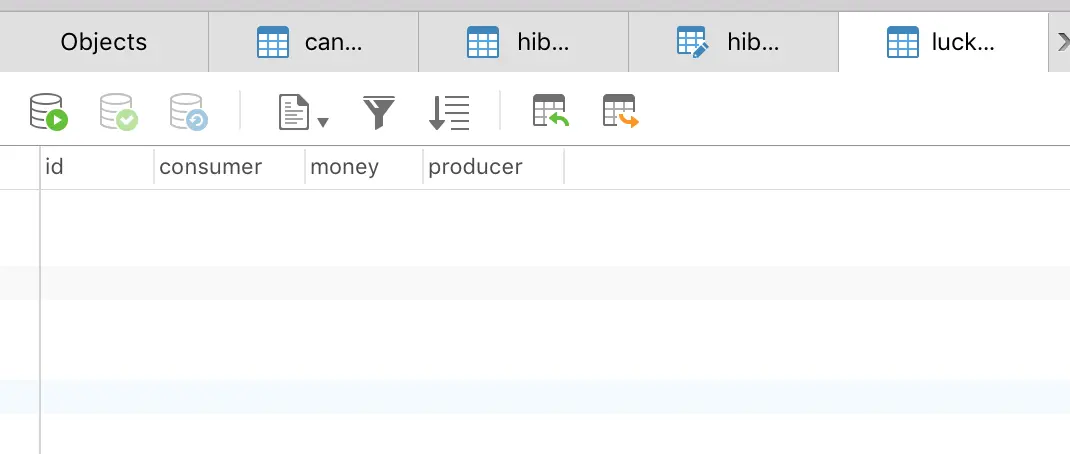Click the greyed-out Rollback transaction icon
This screenshot has height=454, width=1070.
click(x=188, y=112)
